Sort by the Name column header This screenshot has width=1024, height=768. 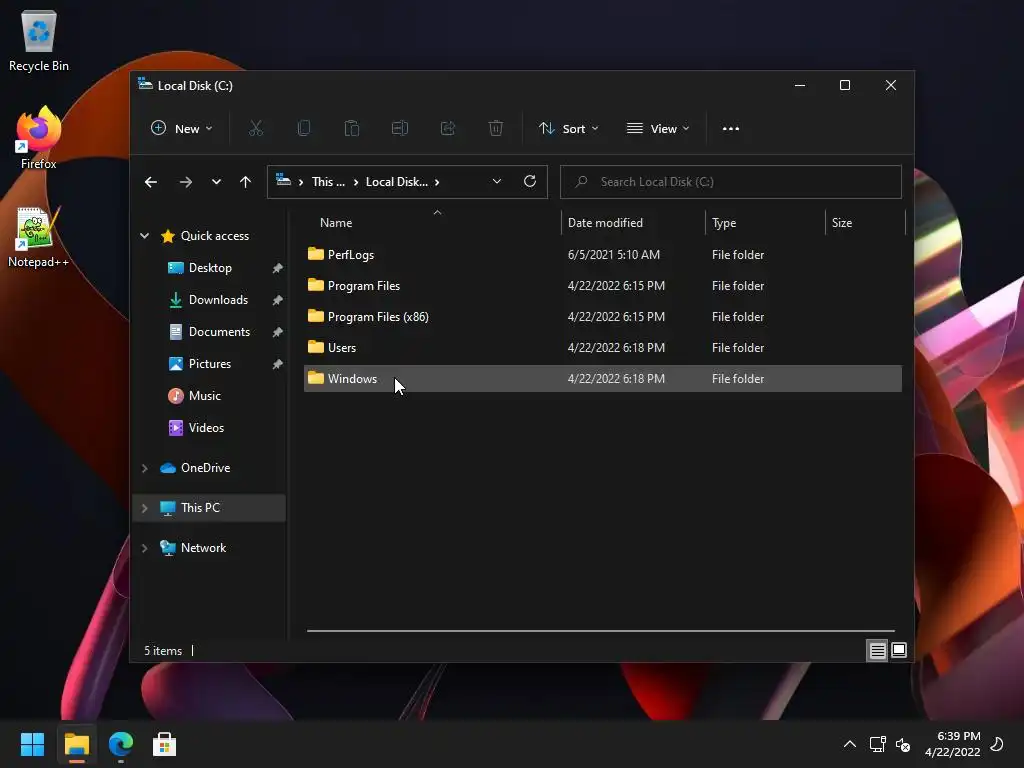click(336, 223)
